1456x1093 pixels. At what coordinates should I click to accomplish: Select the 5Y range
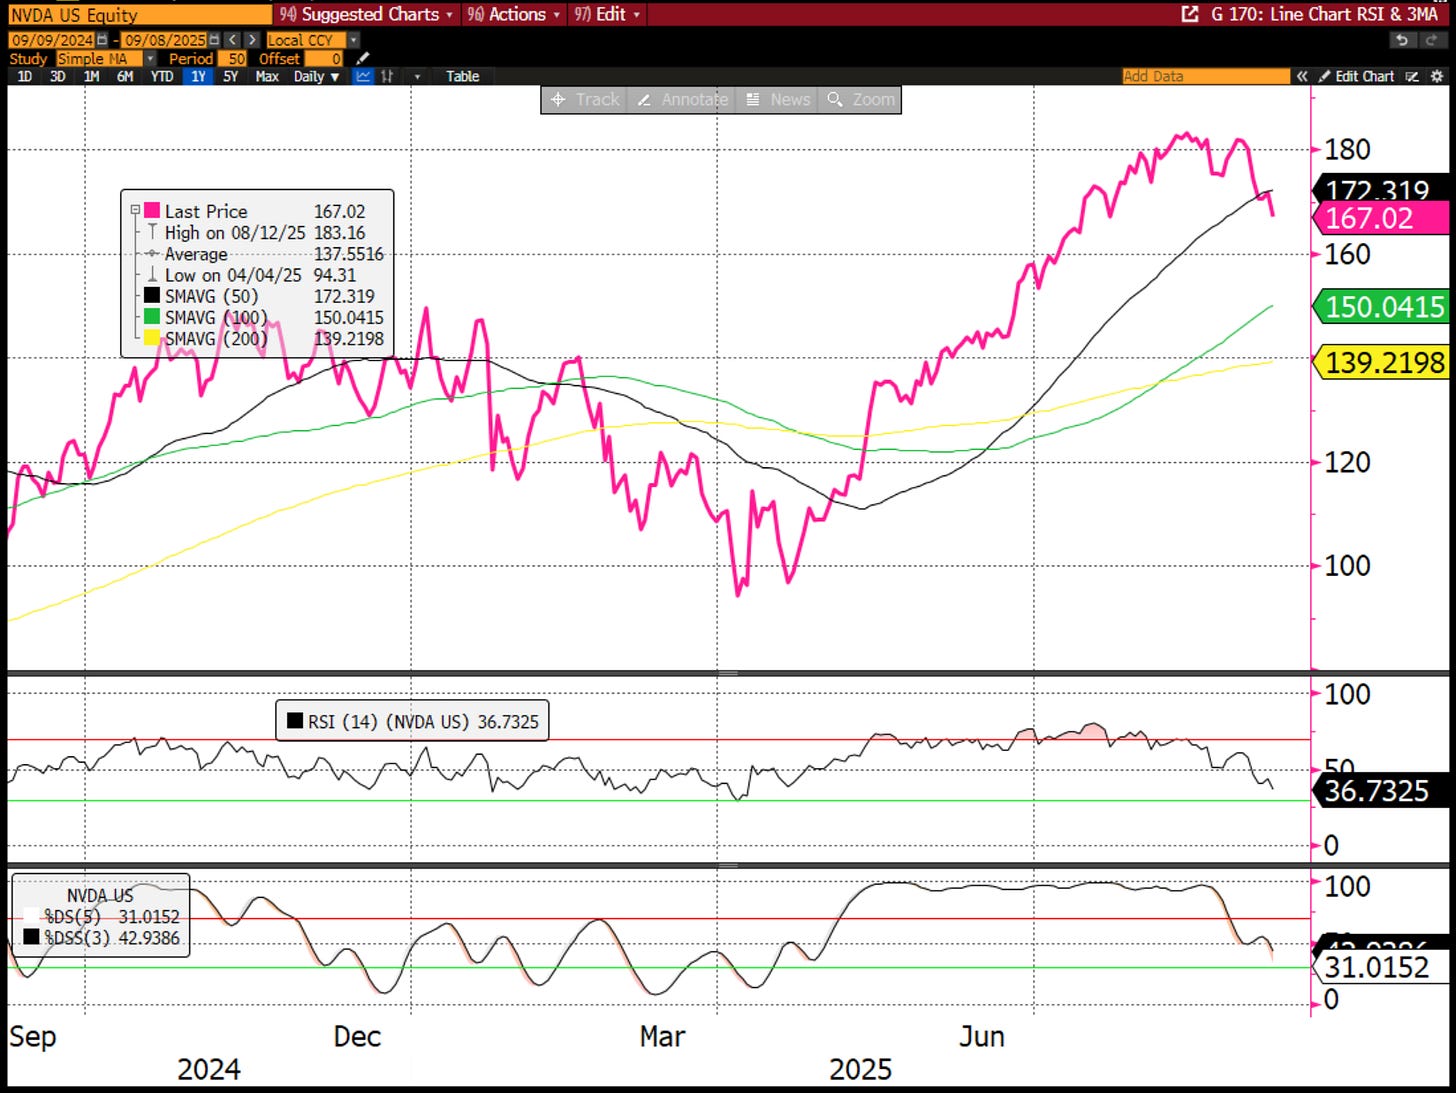point(231,76)
